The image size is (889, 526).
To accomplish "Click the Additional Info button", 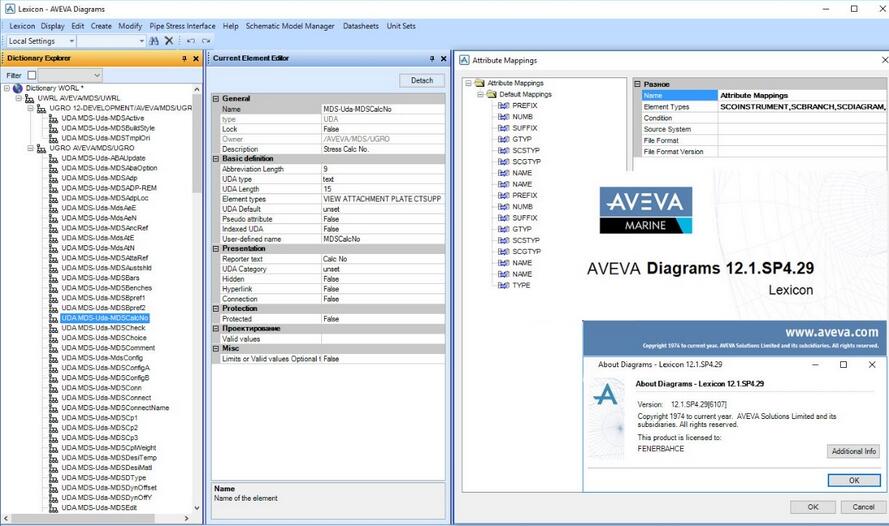I will tap(853, 451).
